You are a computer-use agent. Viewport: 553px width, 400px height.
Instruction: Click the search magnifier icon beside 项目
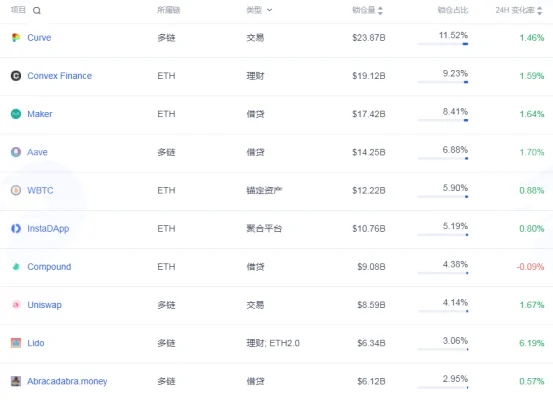(x=37, y=11)
